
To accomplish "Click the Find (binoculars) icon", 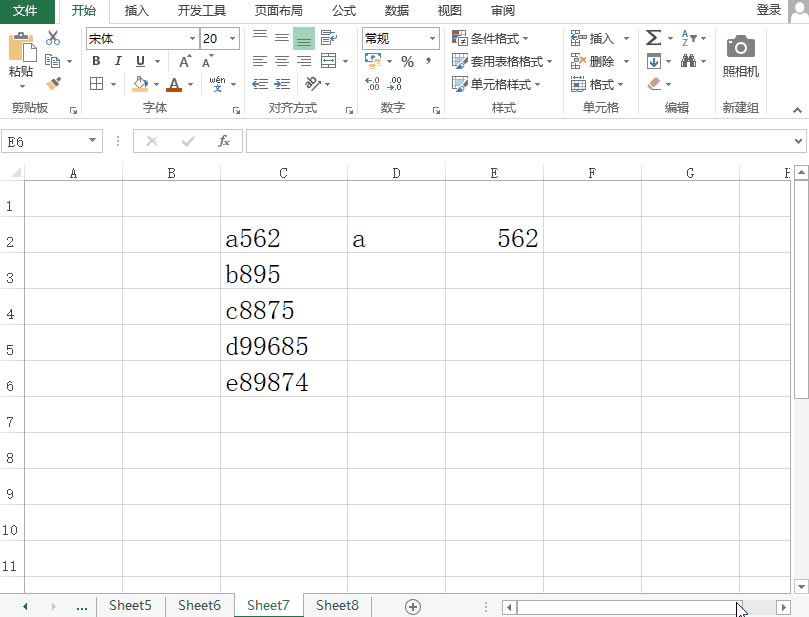I will (x=690, y=60).
